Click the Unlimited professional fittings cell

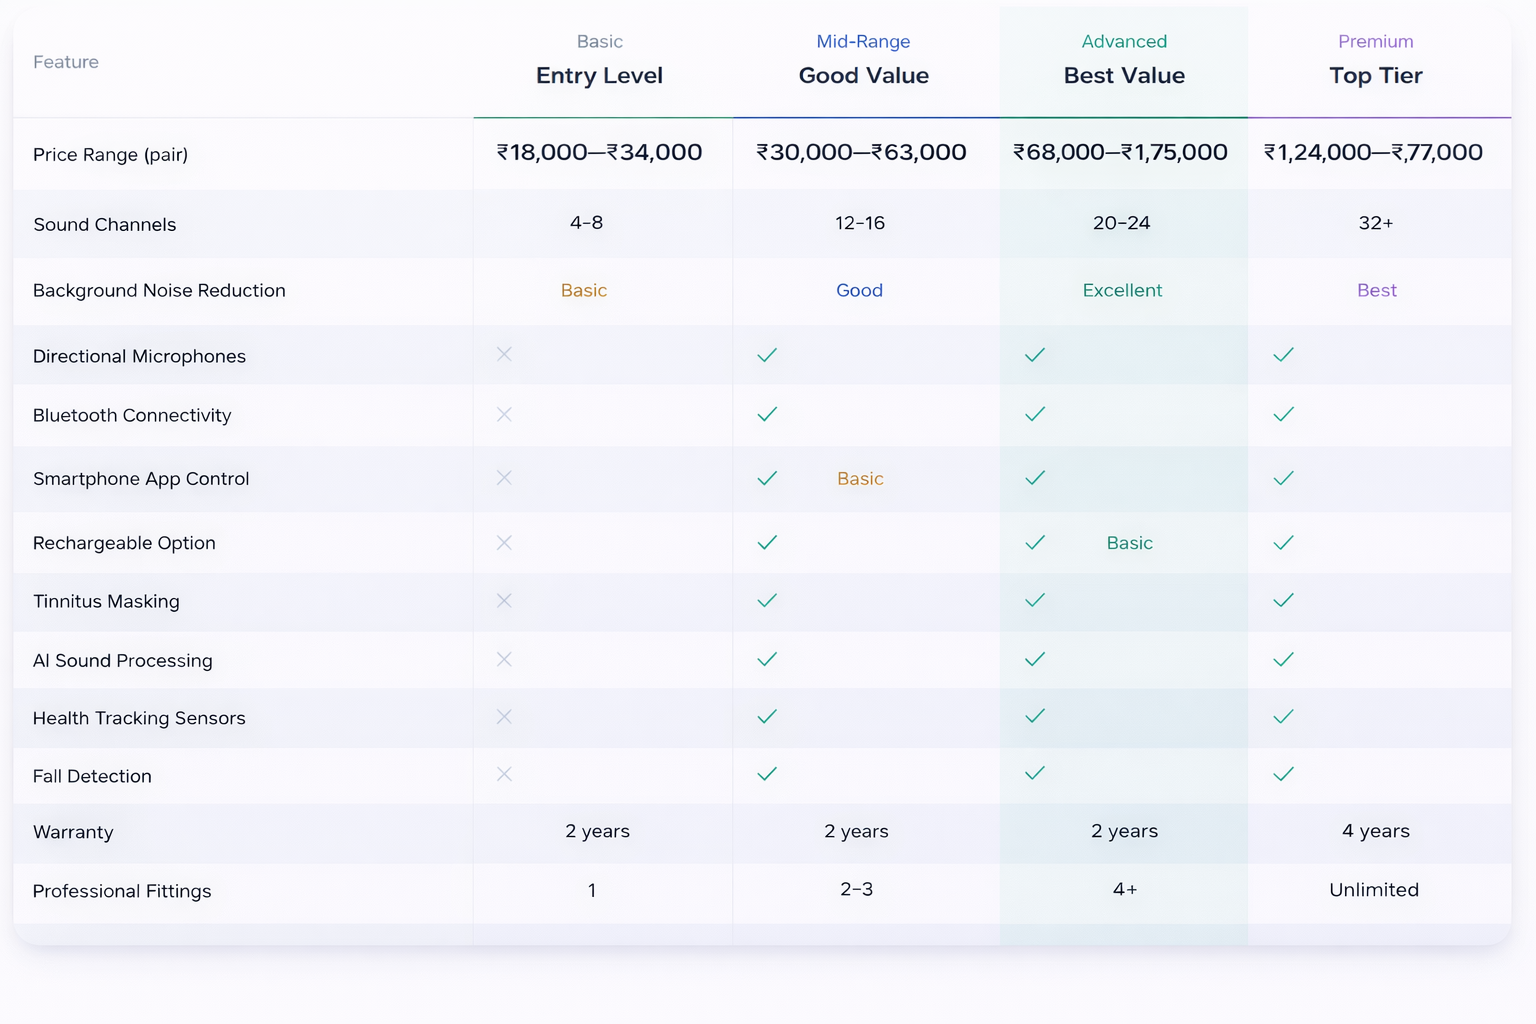pos(1373,890)
